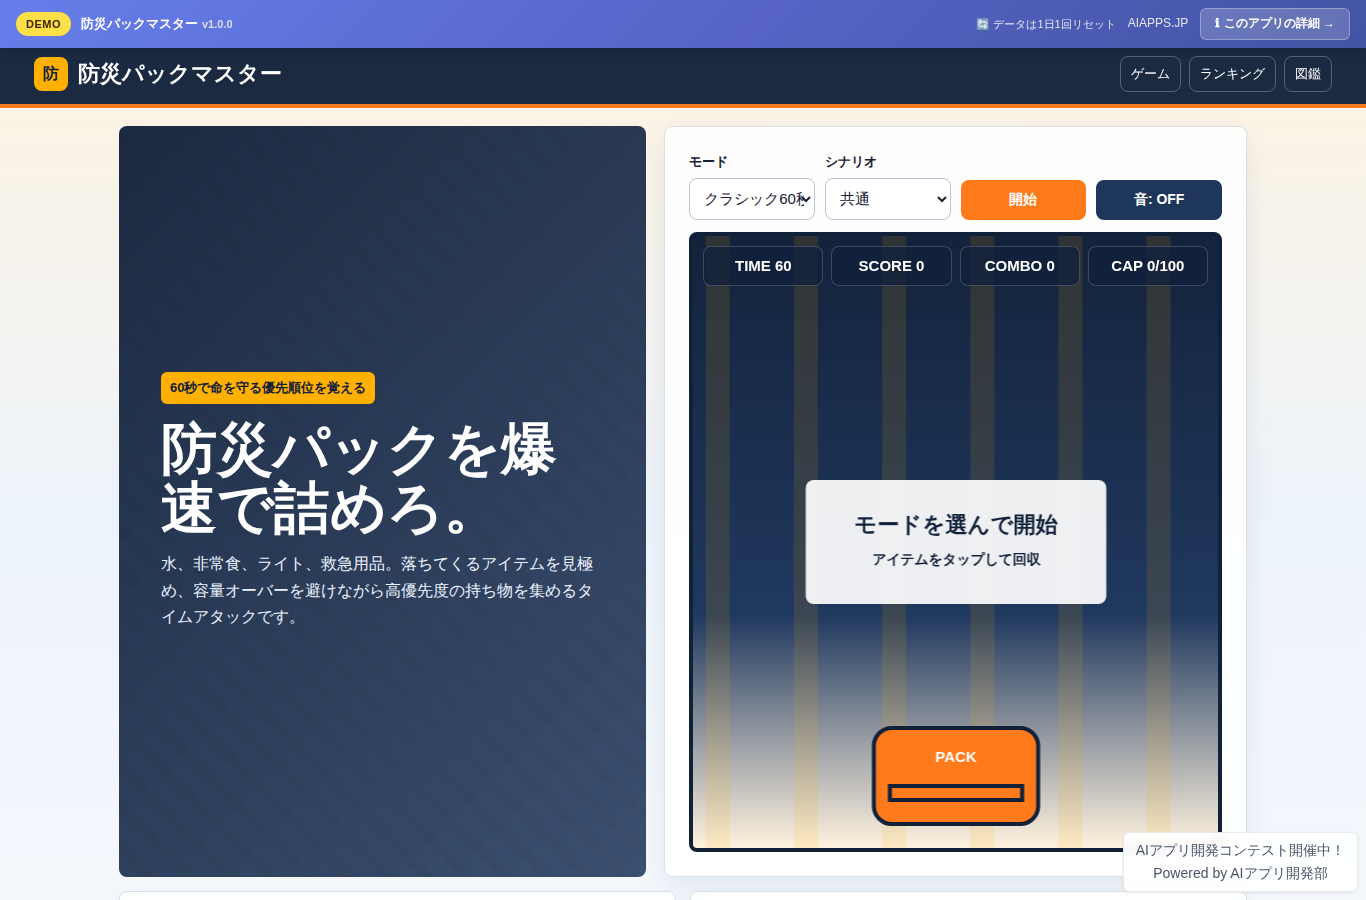This screenshot has height=900, width=1366.
Task: Open the 図鑑 navigation tab
Action: click(1308, 74)
